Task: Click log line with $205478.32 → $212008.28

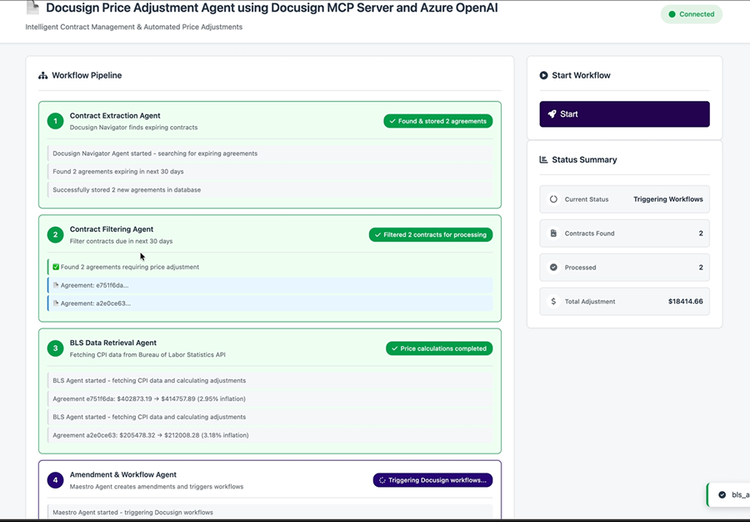Action: pos(270,435)
